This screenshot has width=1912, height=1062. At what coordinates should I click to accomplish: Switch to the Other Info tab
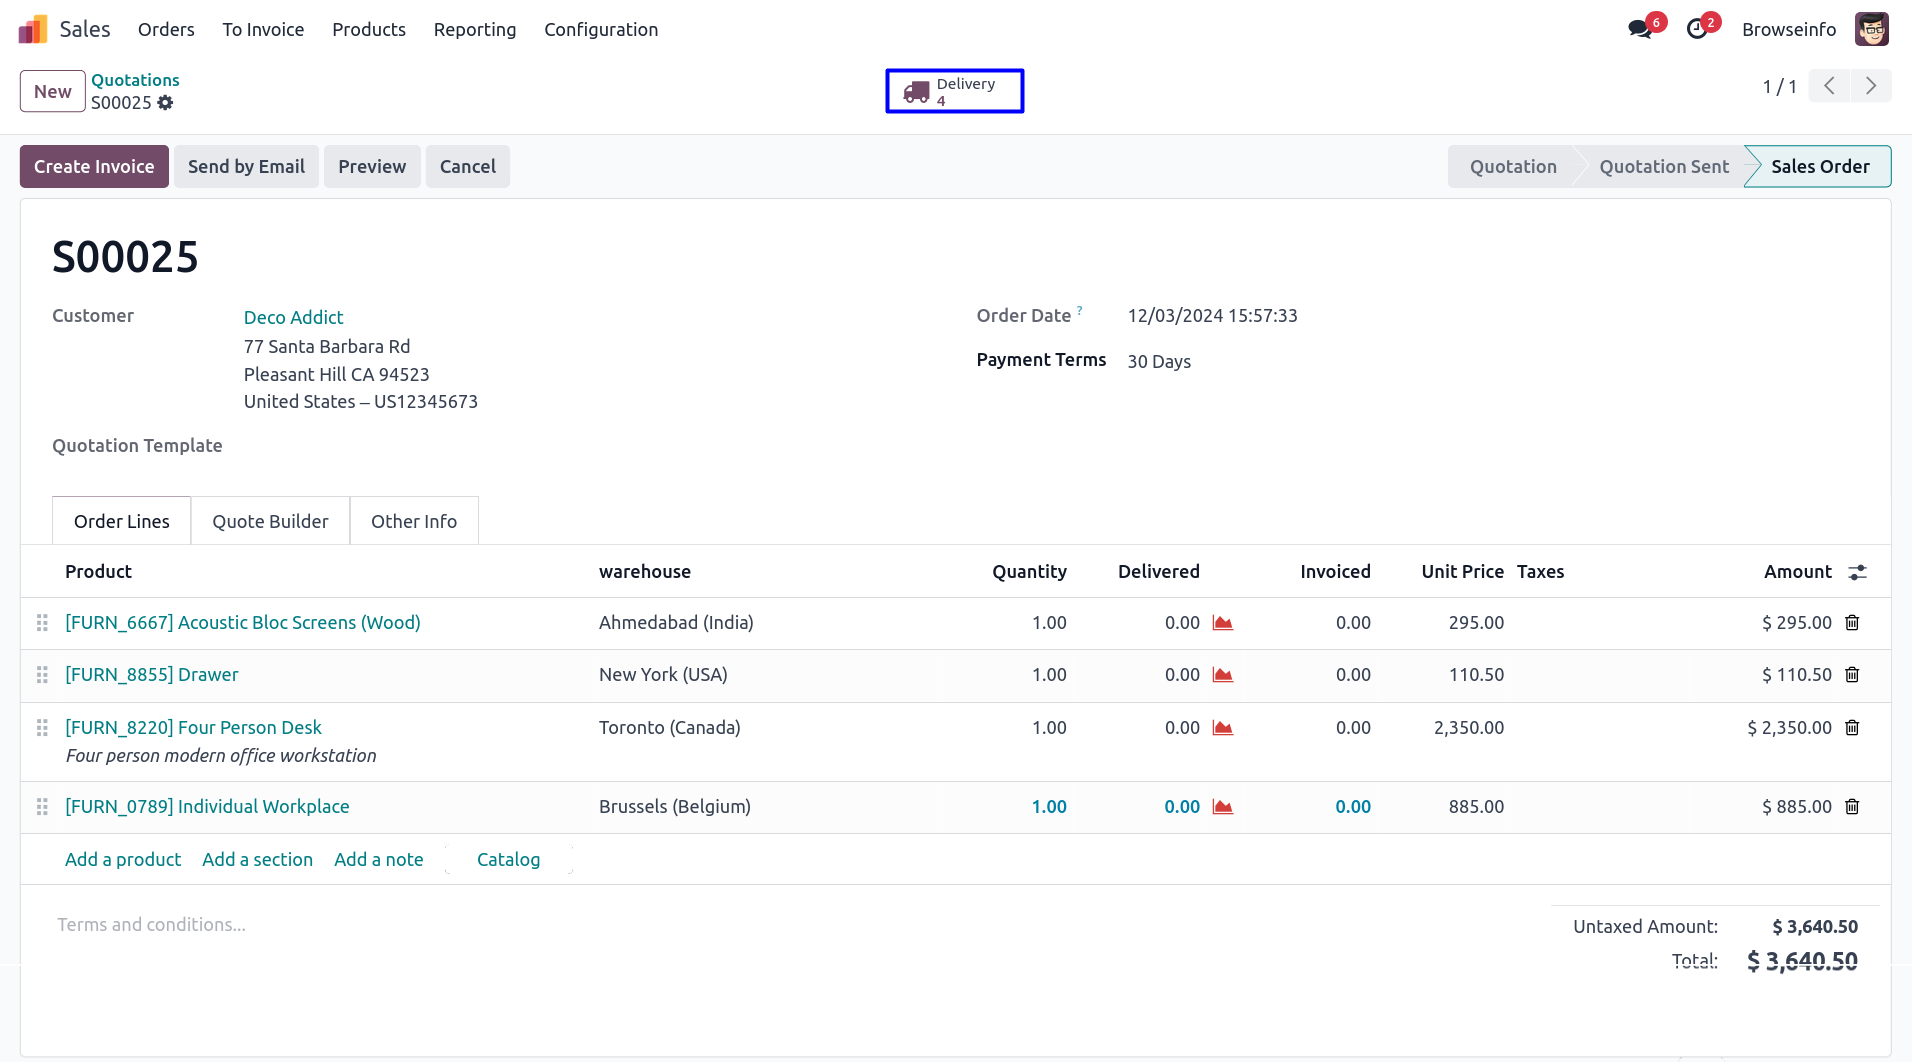413,521
